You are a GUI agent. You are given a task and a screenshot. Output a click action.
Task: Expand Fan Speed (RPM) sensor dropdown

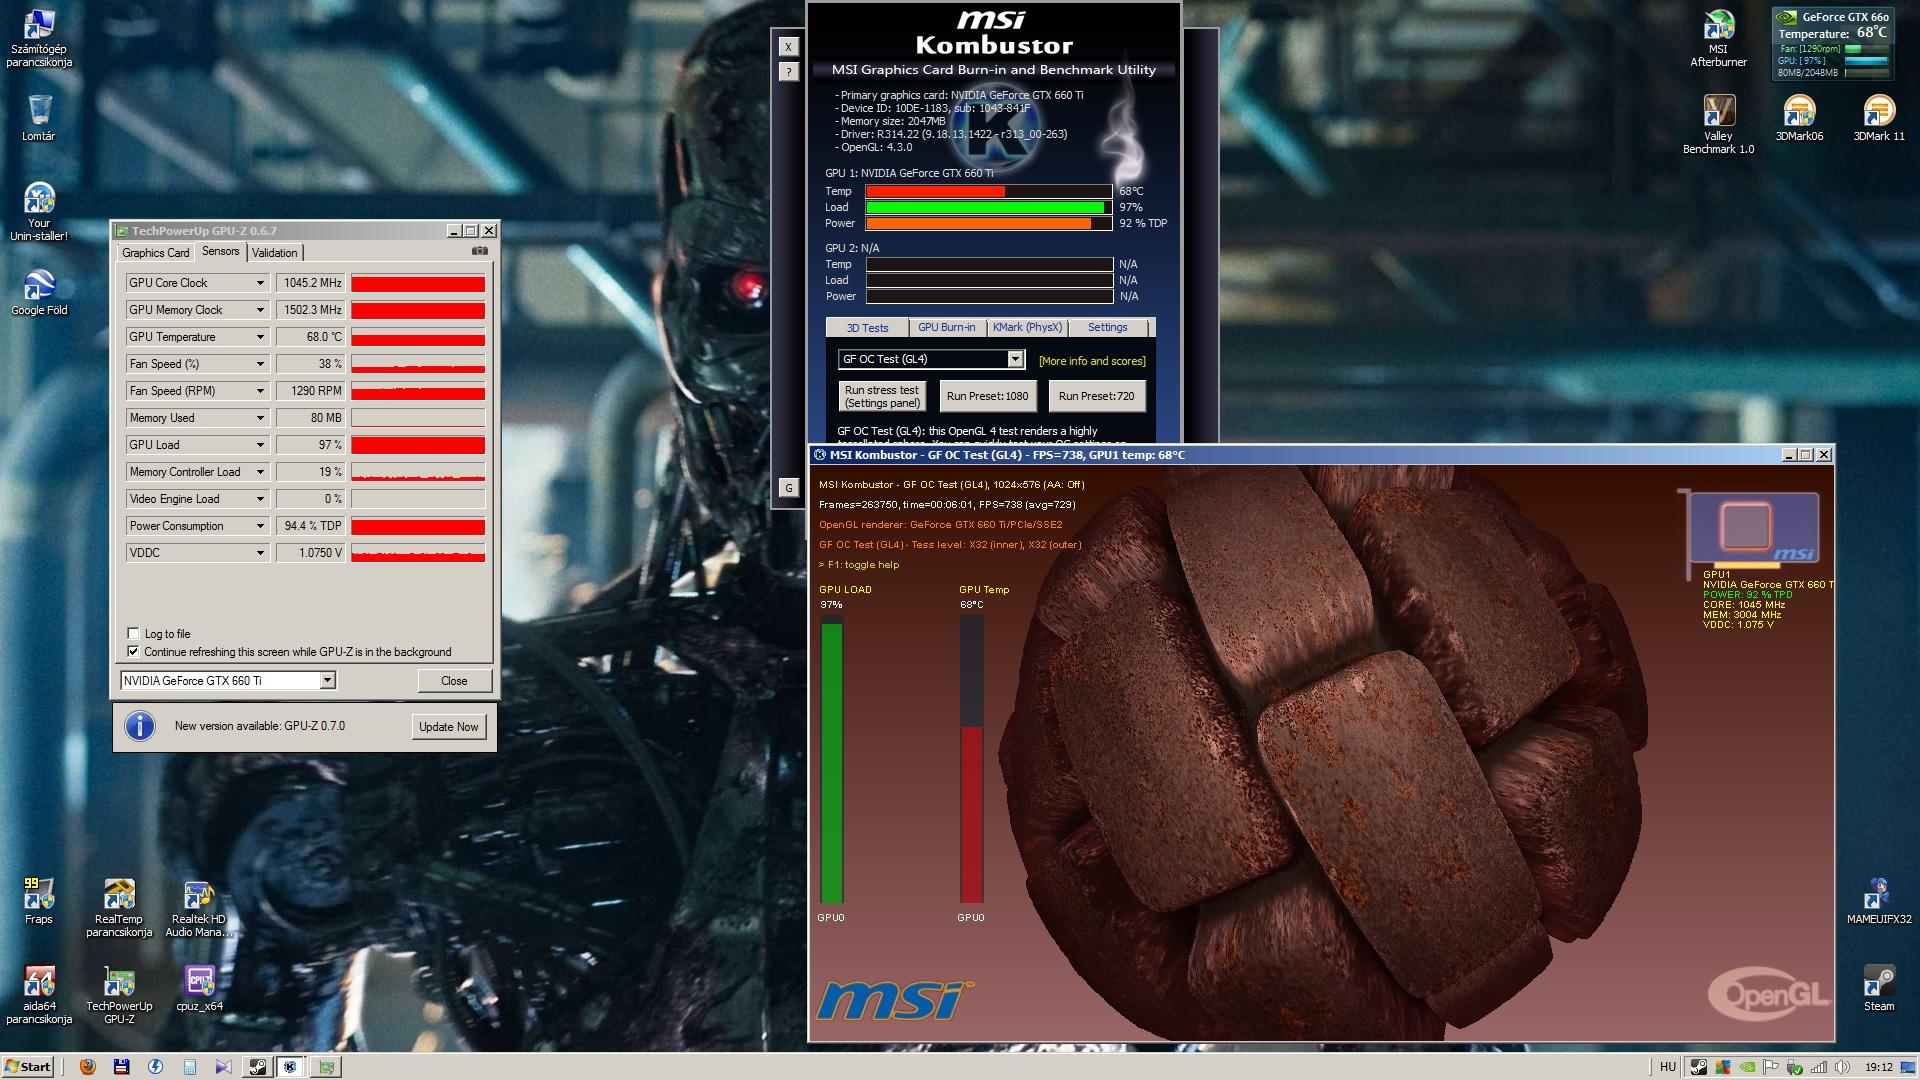click(x=260, y=391)
